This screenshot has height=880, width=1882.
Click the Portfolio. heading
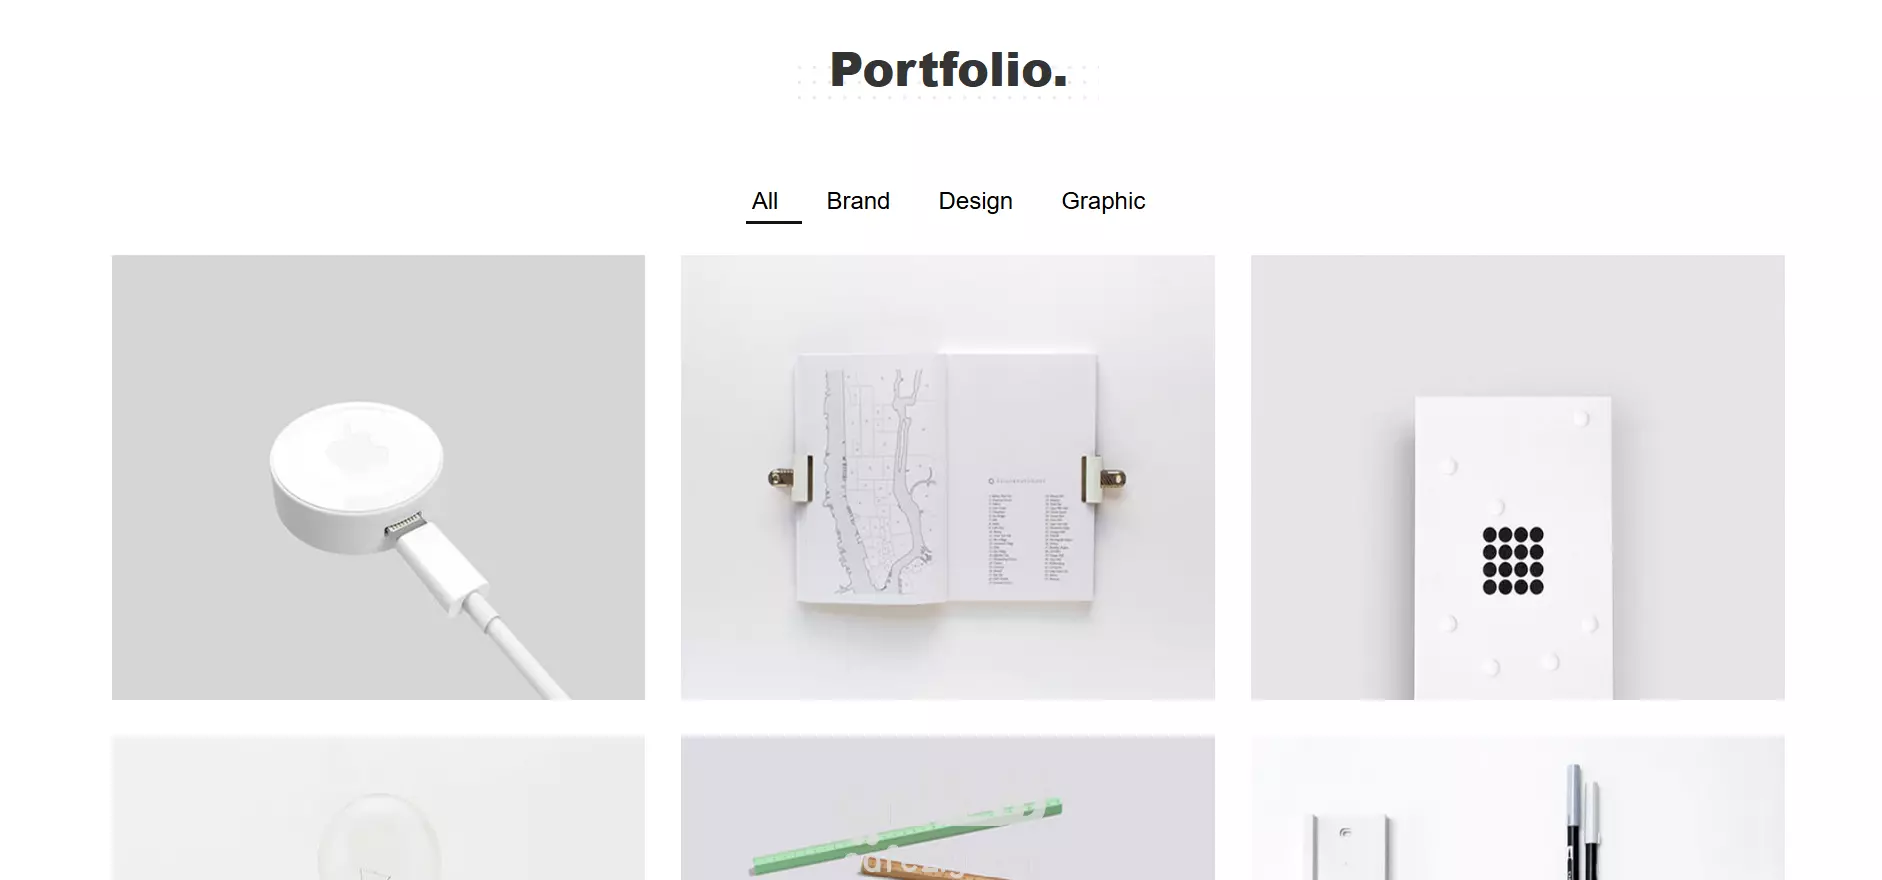pyautogui.click(x=948, y=70)
